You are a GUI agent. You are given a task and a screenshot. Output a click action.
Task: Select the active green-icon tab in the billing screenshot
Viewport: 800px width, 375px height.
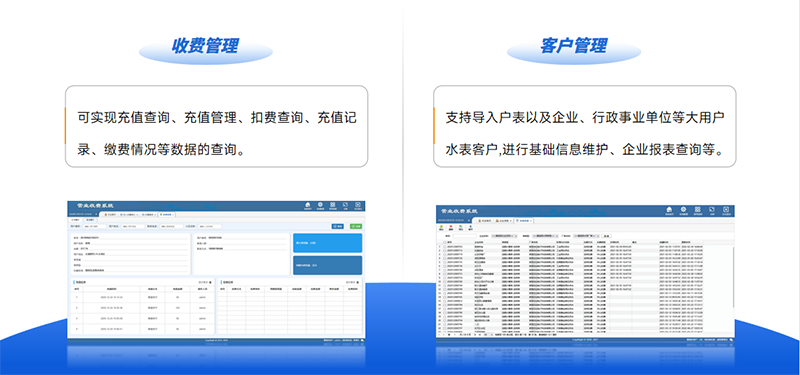[167, 214]
